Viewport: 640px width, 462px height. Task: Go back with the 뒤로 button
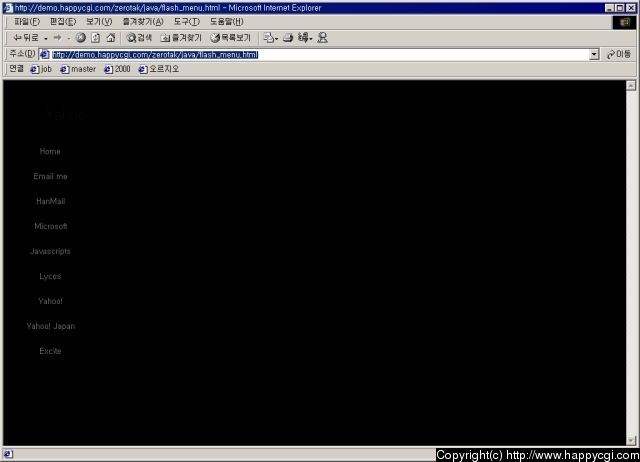[x=26, y=38]
